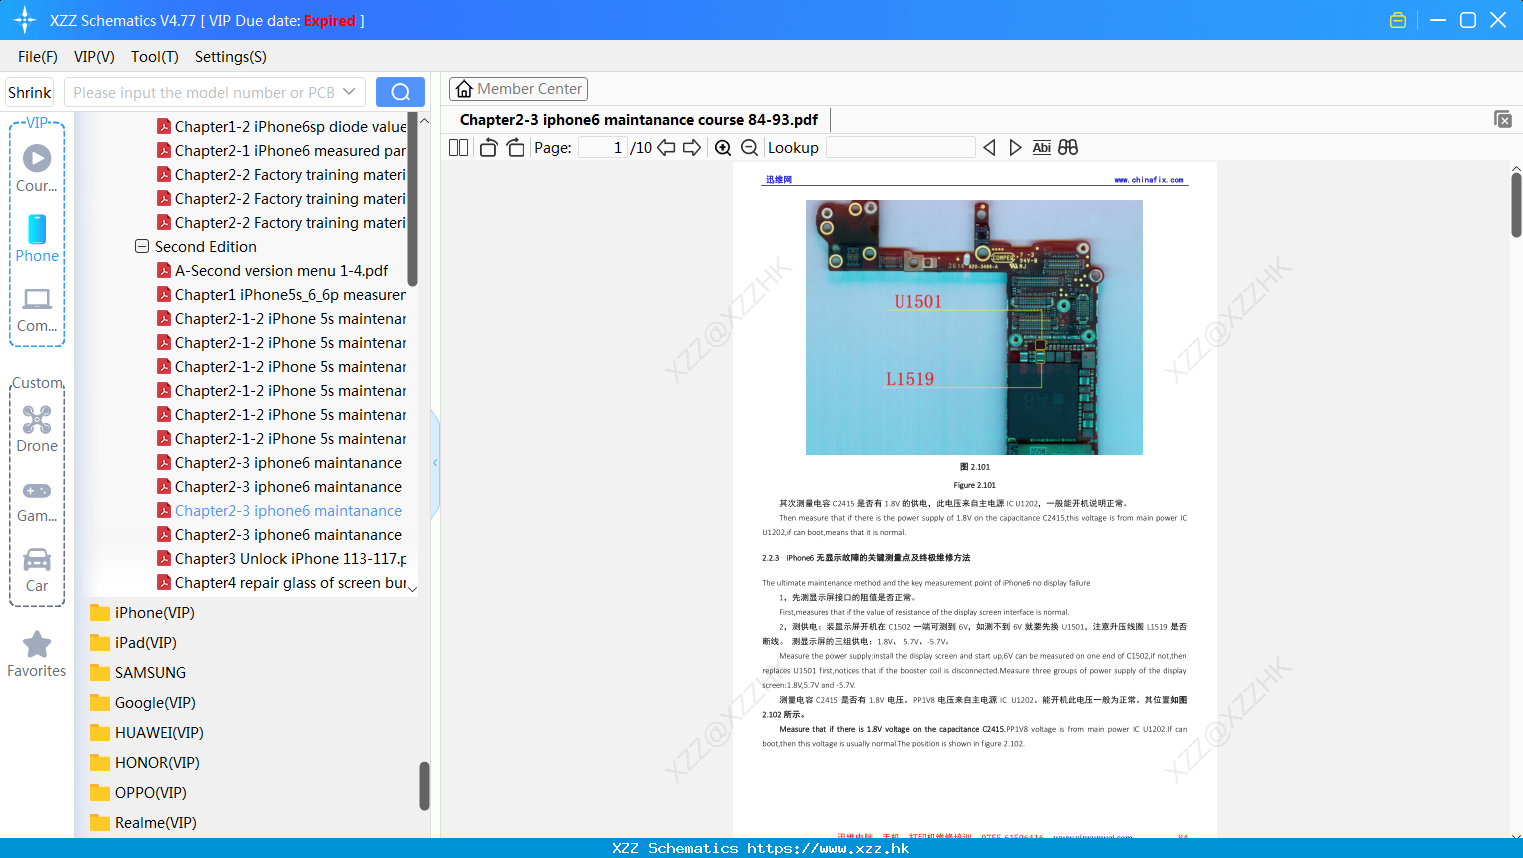Select the Chapter2-3 iphone6 maintanance course tab
The width and height of the screenshot is (1523, 858).
[639, 119]
